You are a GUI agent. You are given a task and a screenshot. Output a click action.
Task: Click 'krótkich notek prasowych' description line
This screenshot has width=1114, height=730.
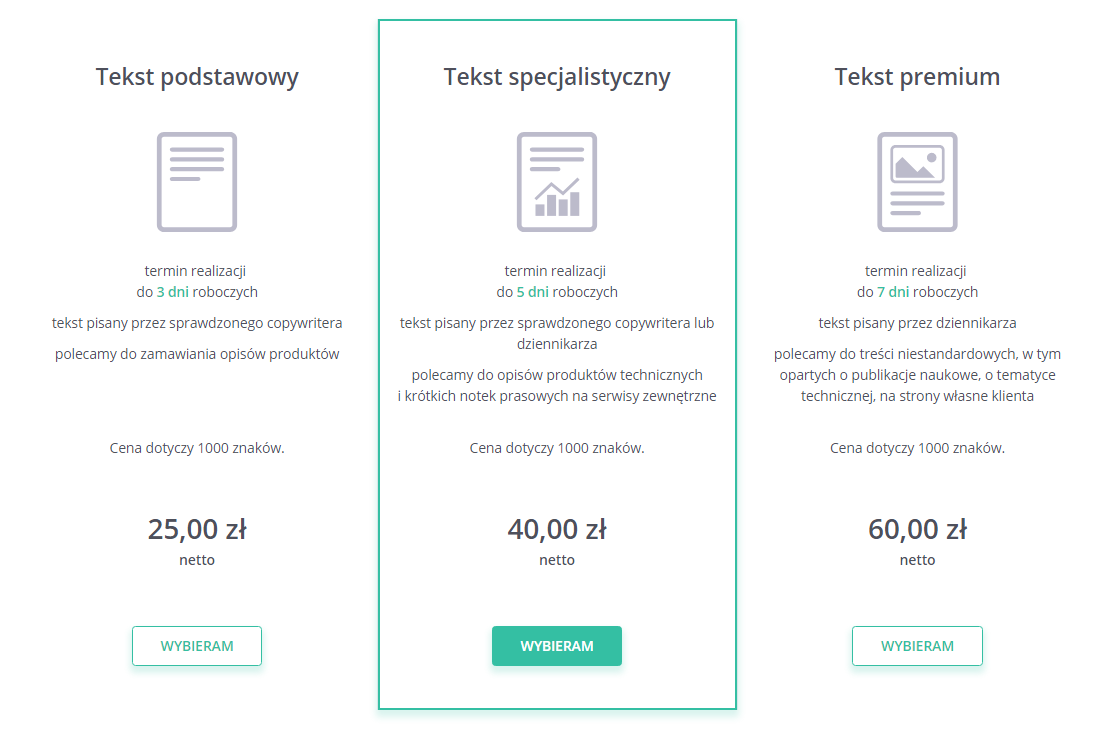pyautogui.click(x=557, y=396)
